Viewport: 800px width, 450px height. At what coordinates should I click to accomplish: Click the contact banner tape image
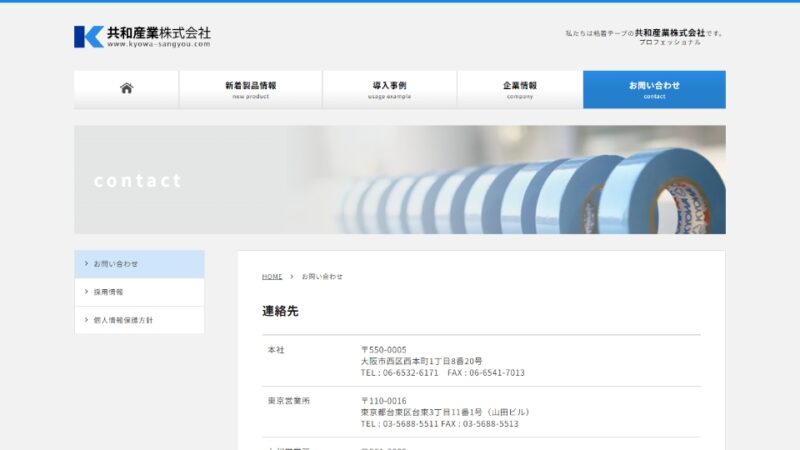coord(400,180)
